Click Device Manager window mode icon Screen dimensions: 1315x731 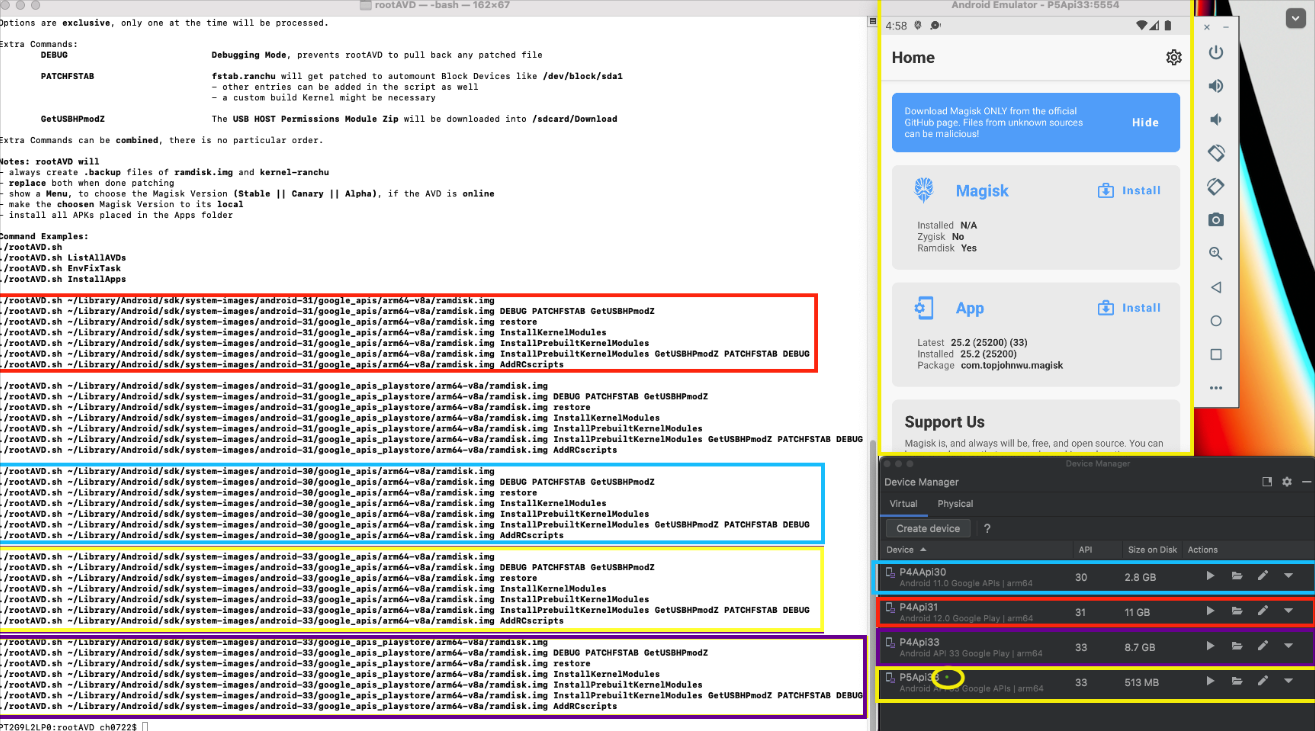pyautogui.click(x=1266, y=482)
